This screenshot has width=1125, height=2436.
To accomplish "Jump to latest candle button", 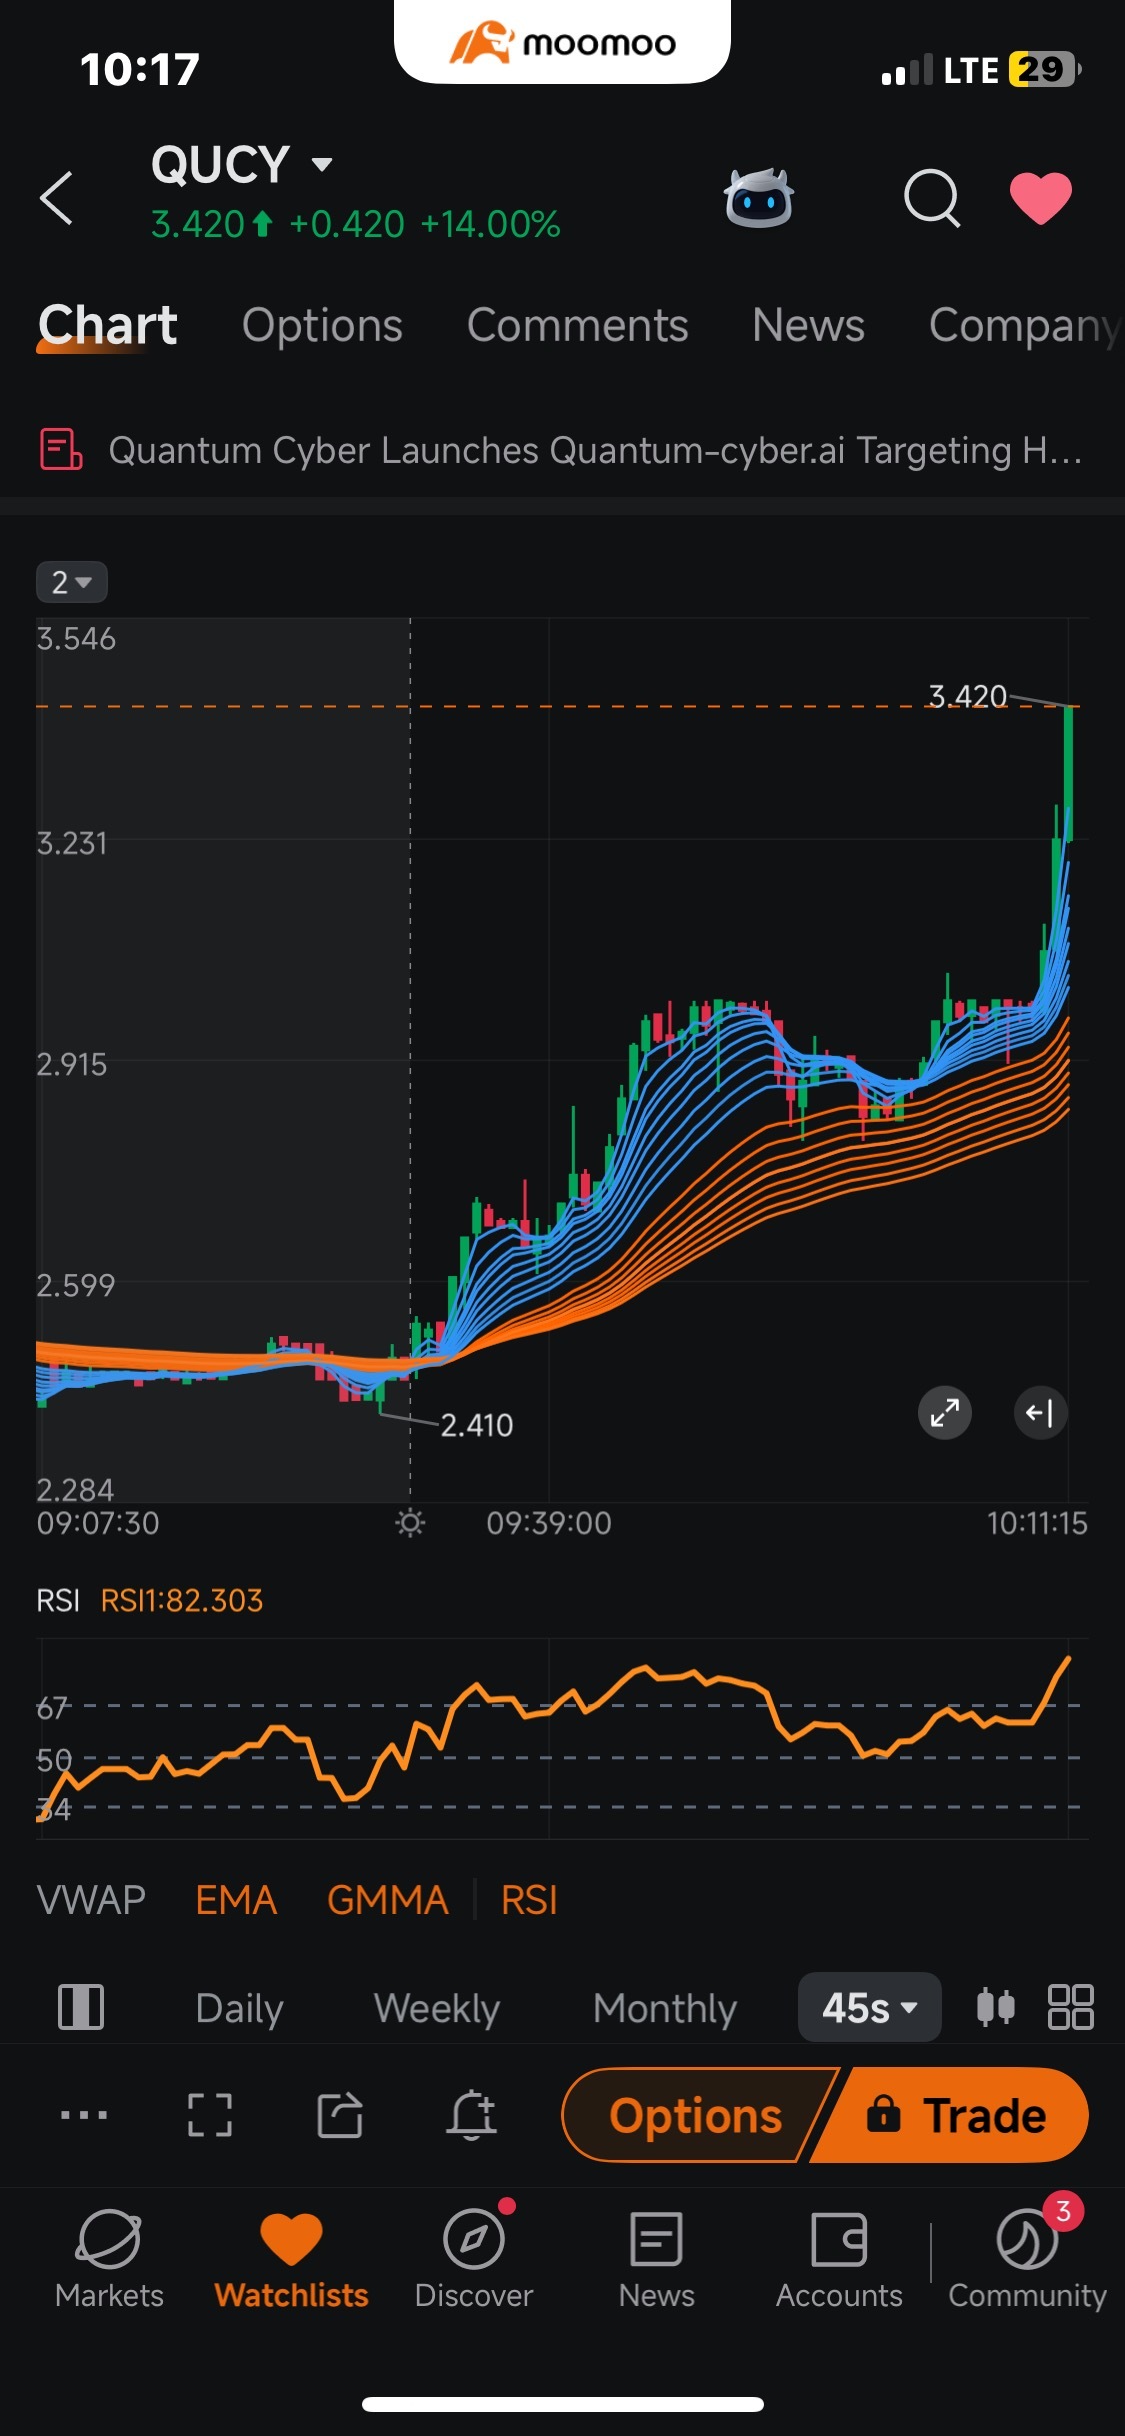I will pos(1041,1413).
